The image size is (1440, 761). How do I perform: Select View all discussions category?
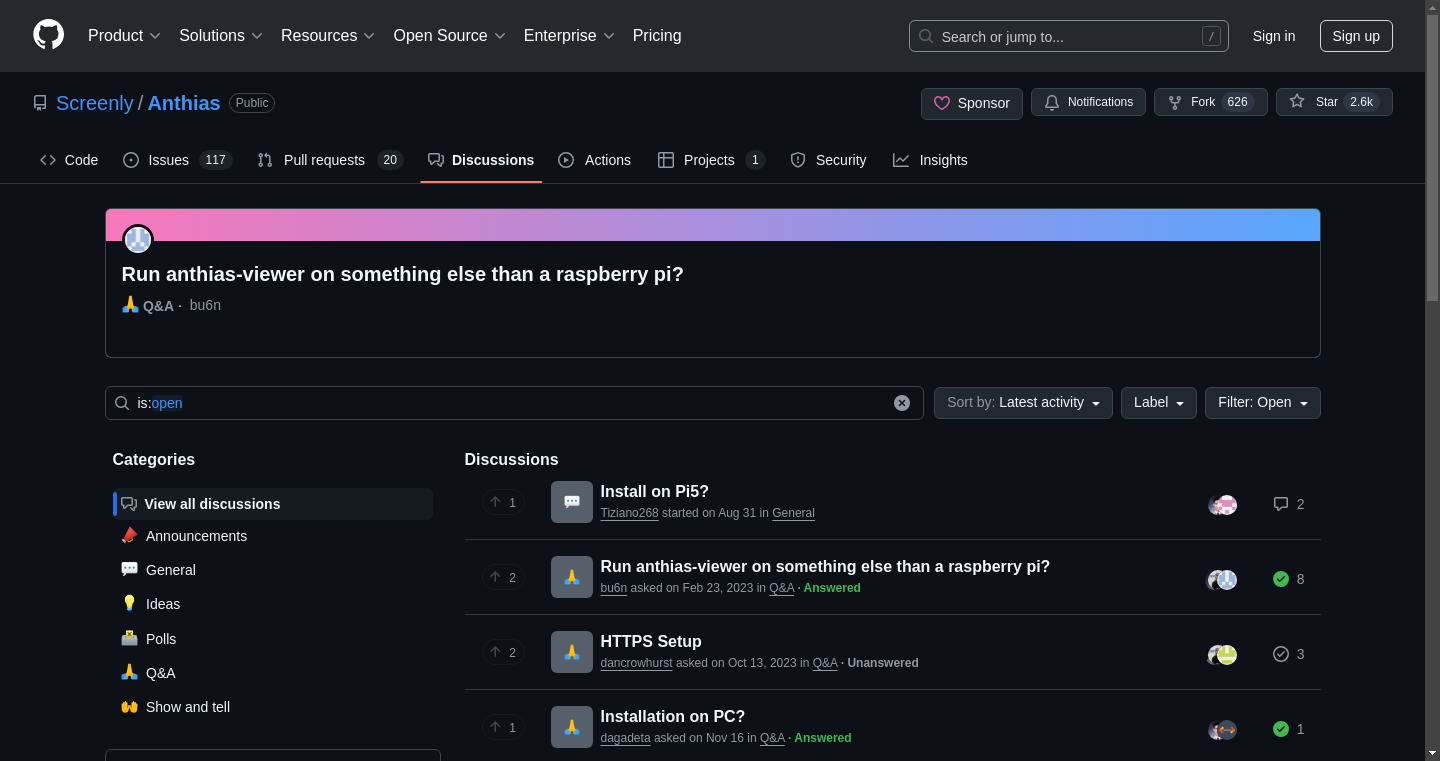coord(273,504)
